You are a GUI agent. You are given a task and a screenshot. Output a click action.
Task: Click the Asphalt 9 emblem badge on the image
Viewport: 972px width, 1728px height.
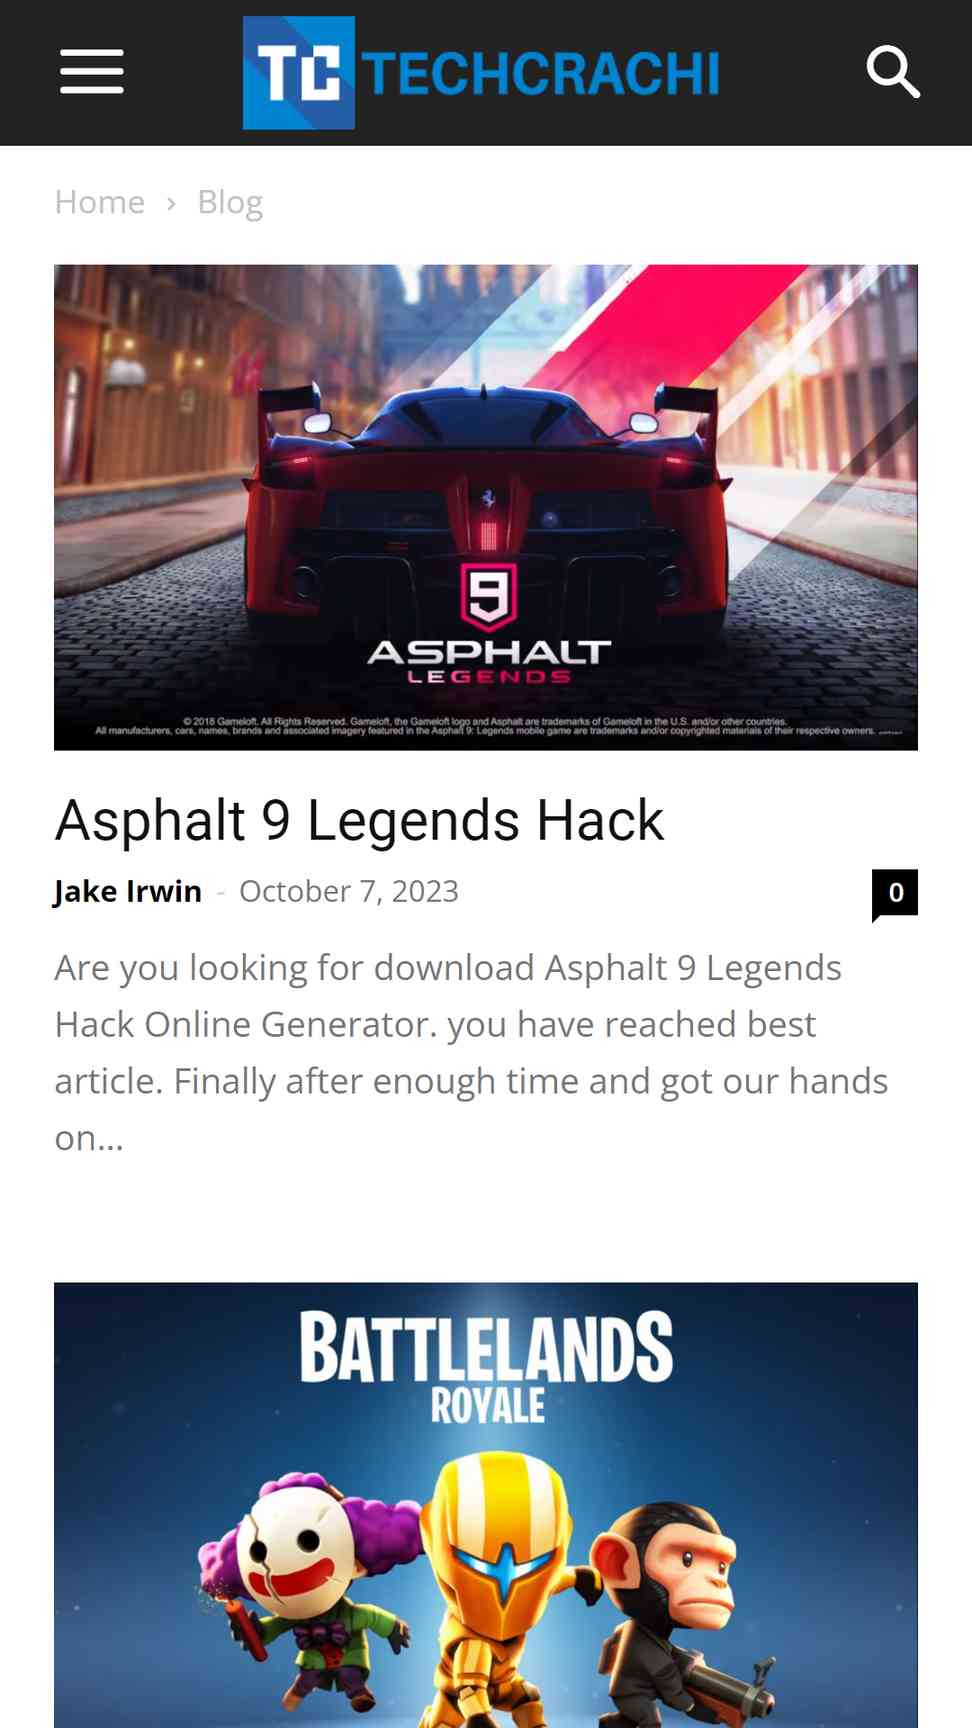(488, 596)
